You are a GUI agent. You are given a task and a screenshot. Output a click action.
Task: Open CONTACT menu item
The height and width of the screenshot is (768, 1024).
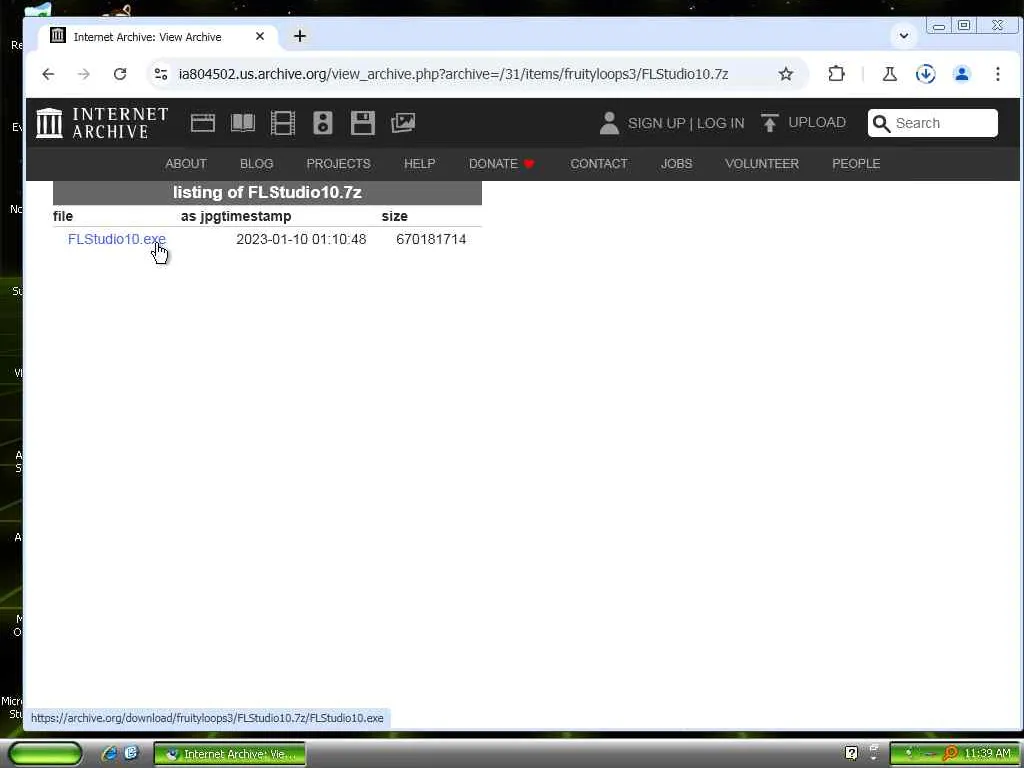point(598,164)
